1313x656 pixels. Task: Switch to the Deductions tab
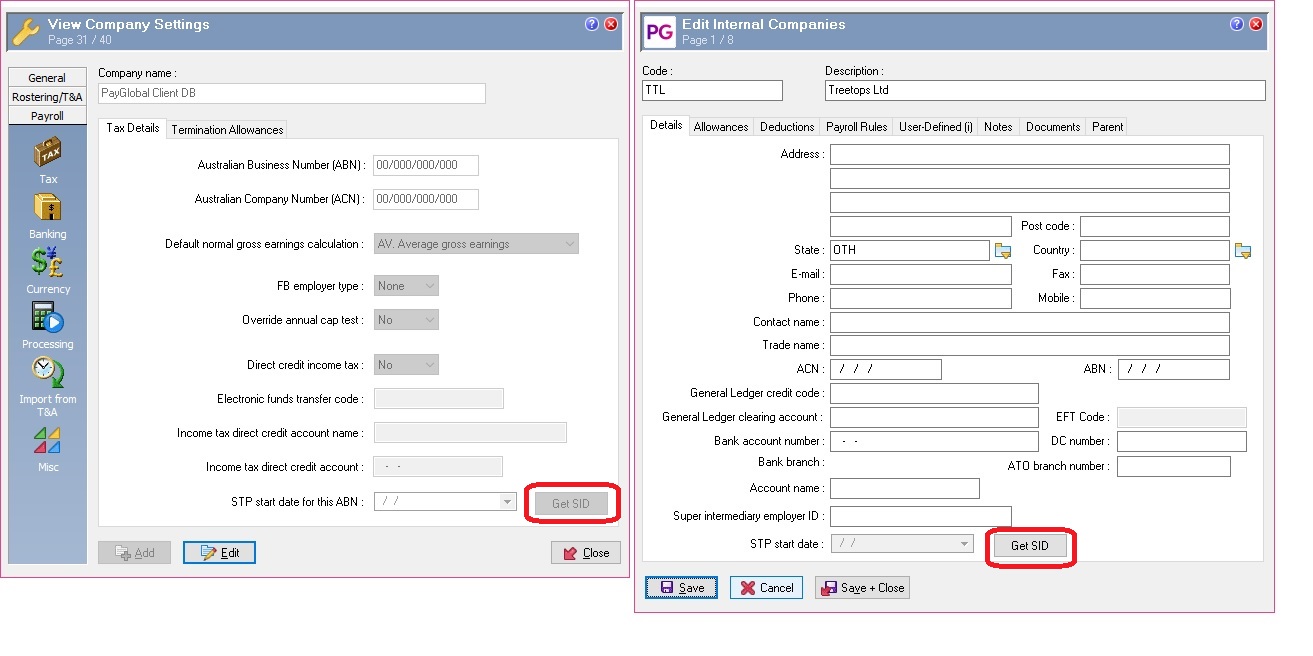pos(787,127)
